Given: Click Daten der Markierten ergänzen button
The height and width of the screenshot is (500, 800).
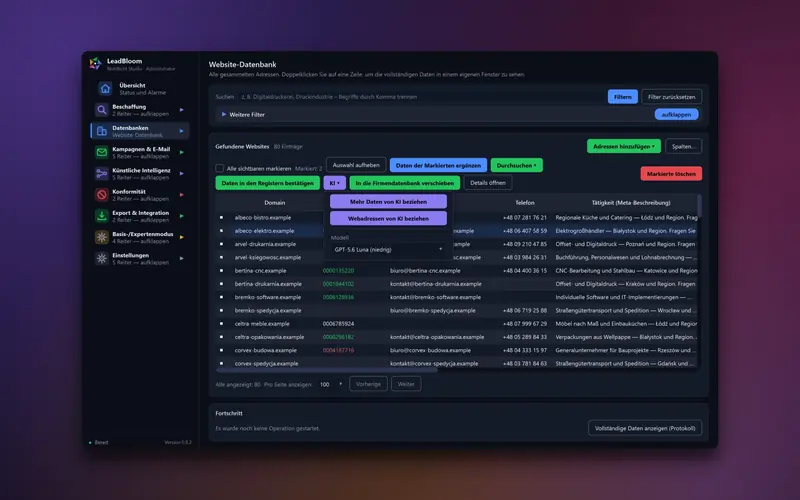Looking at the screenshot, I should [438, 165].
